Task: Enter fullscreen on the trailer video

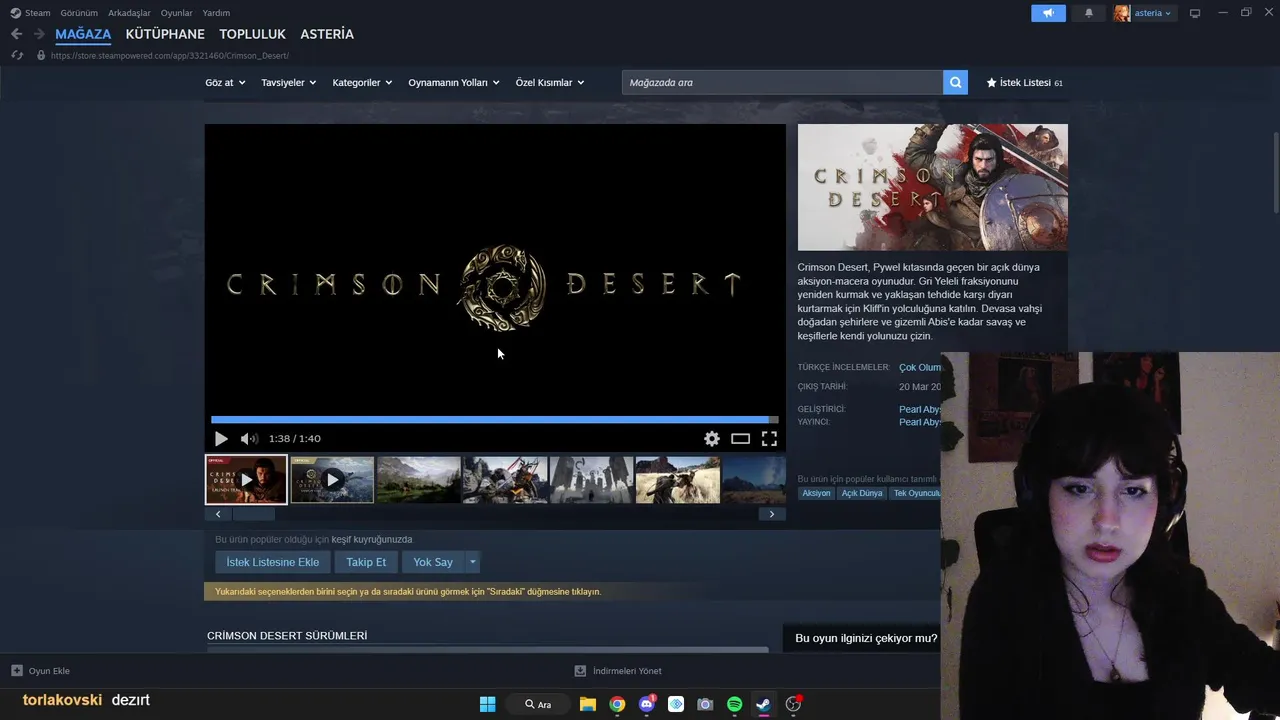Action: [769, 438]
